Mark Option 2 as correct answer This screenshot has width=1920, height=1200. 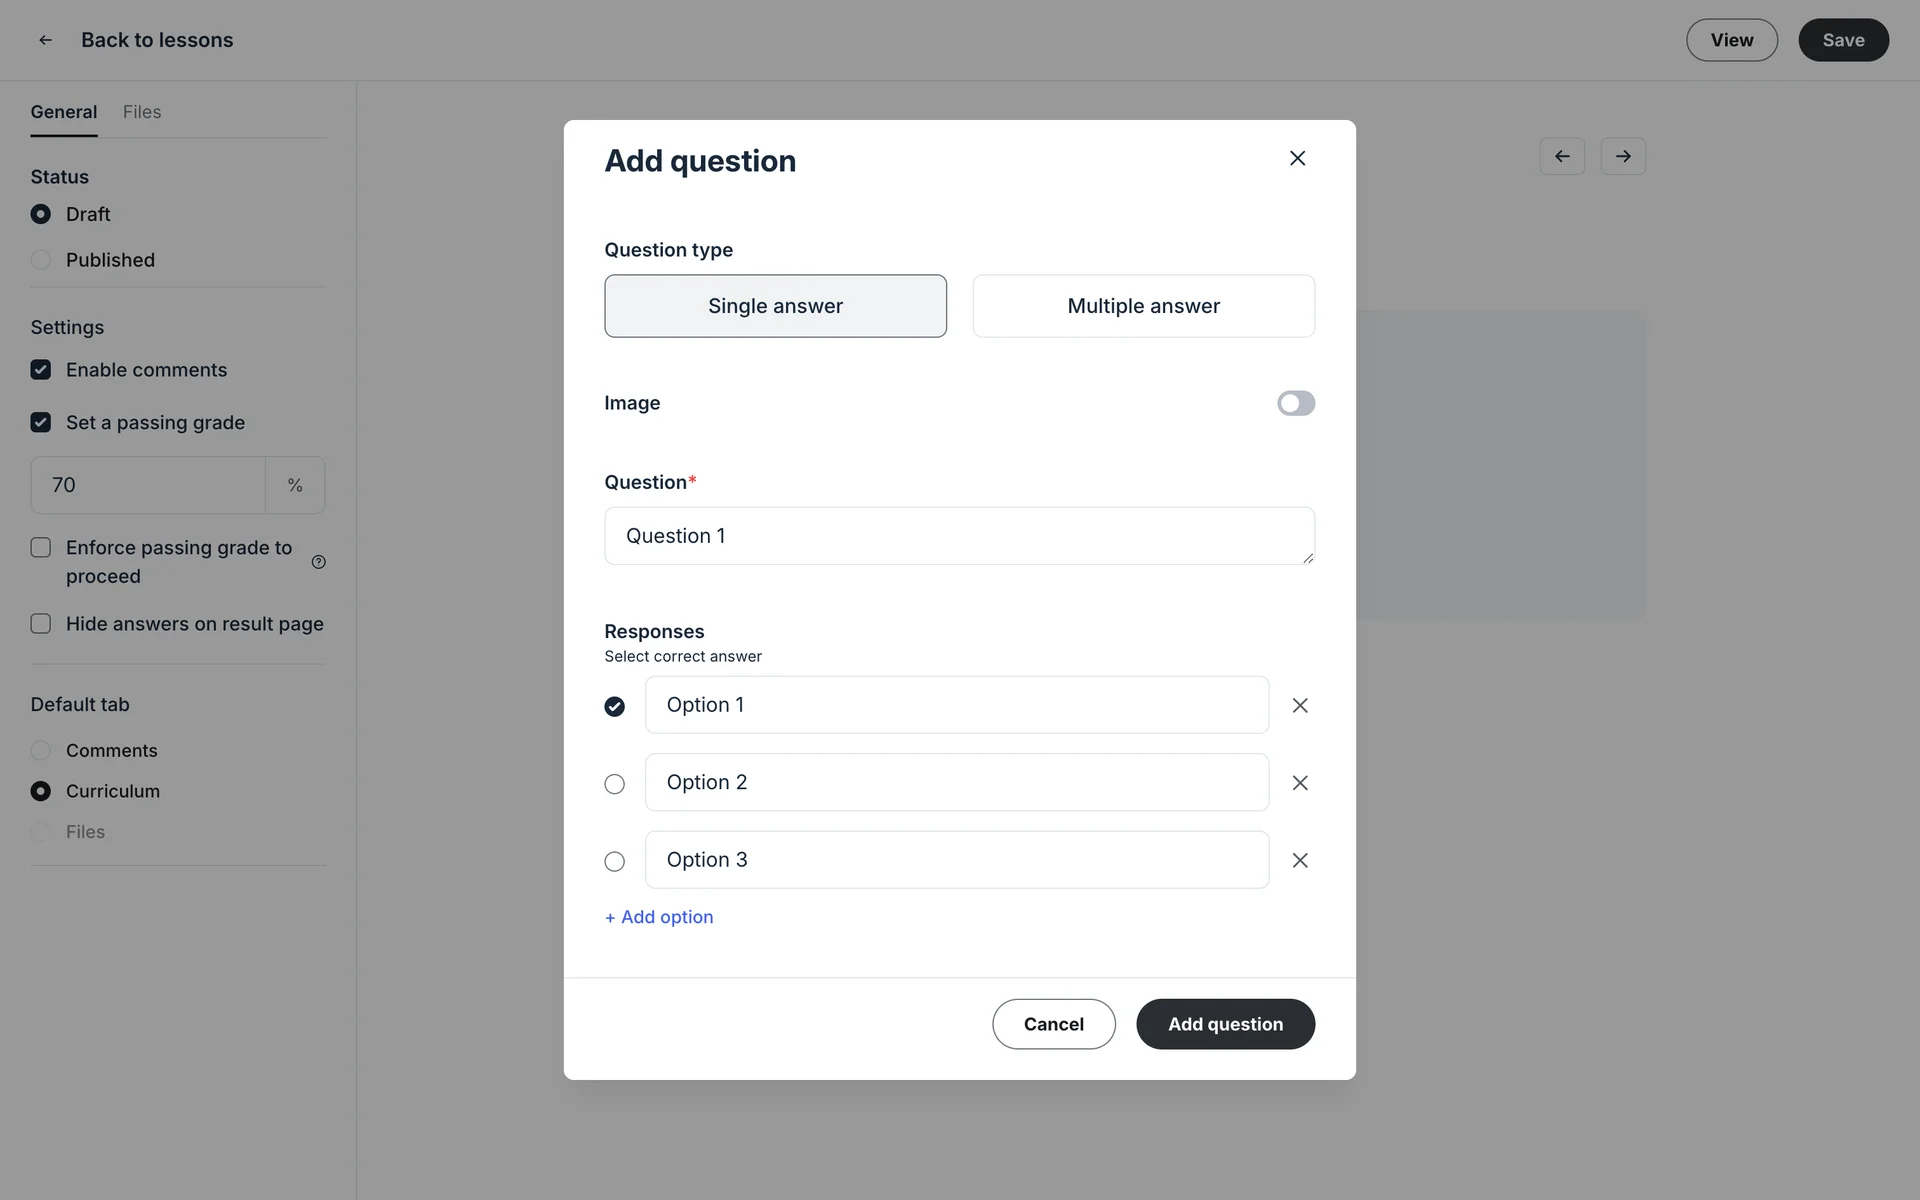point(614,784)
